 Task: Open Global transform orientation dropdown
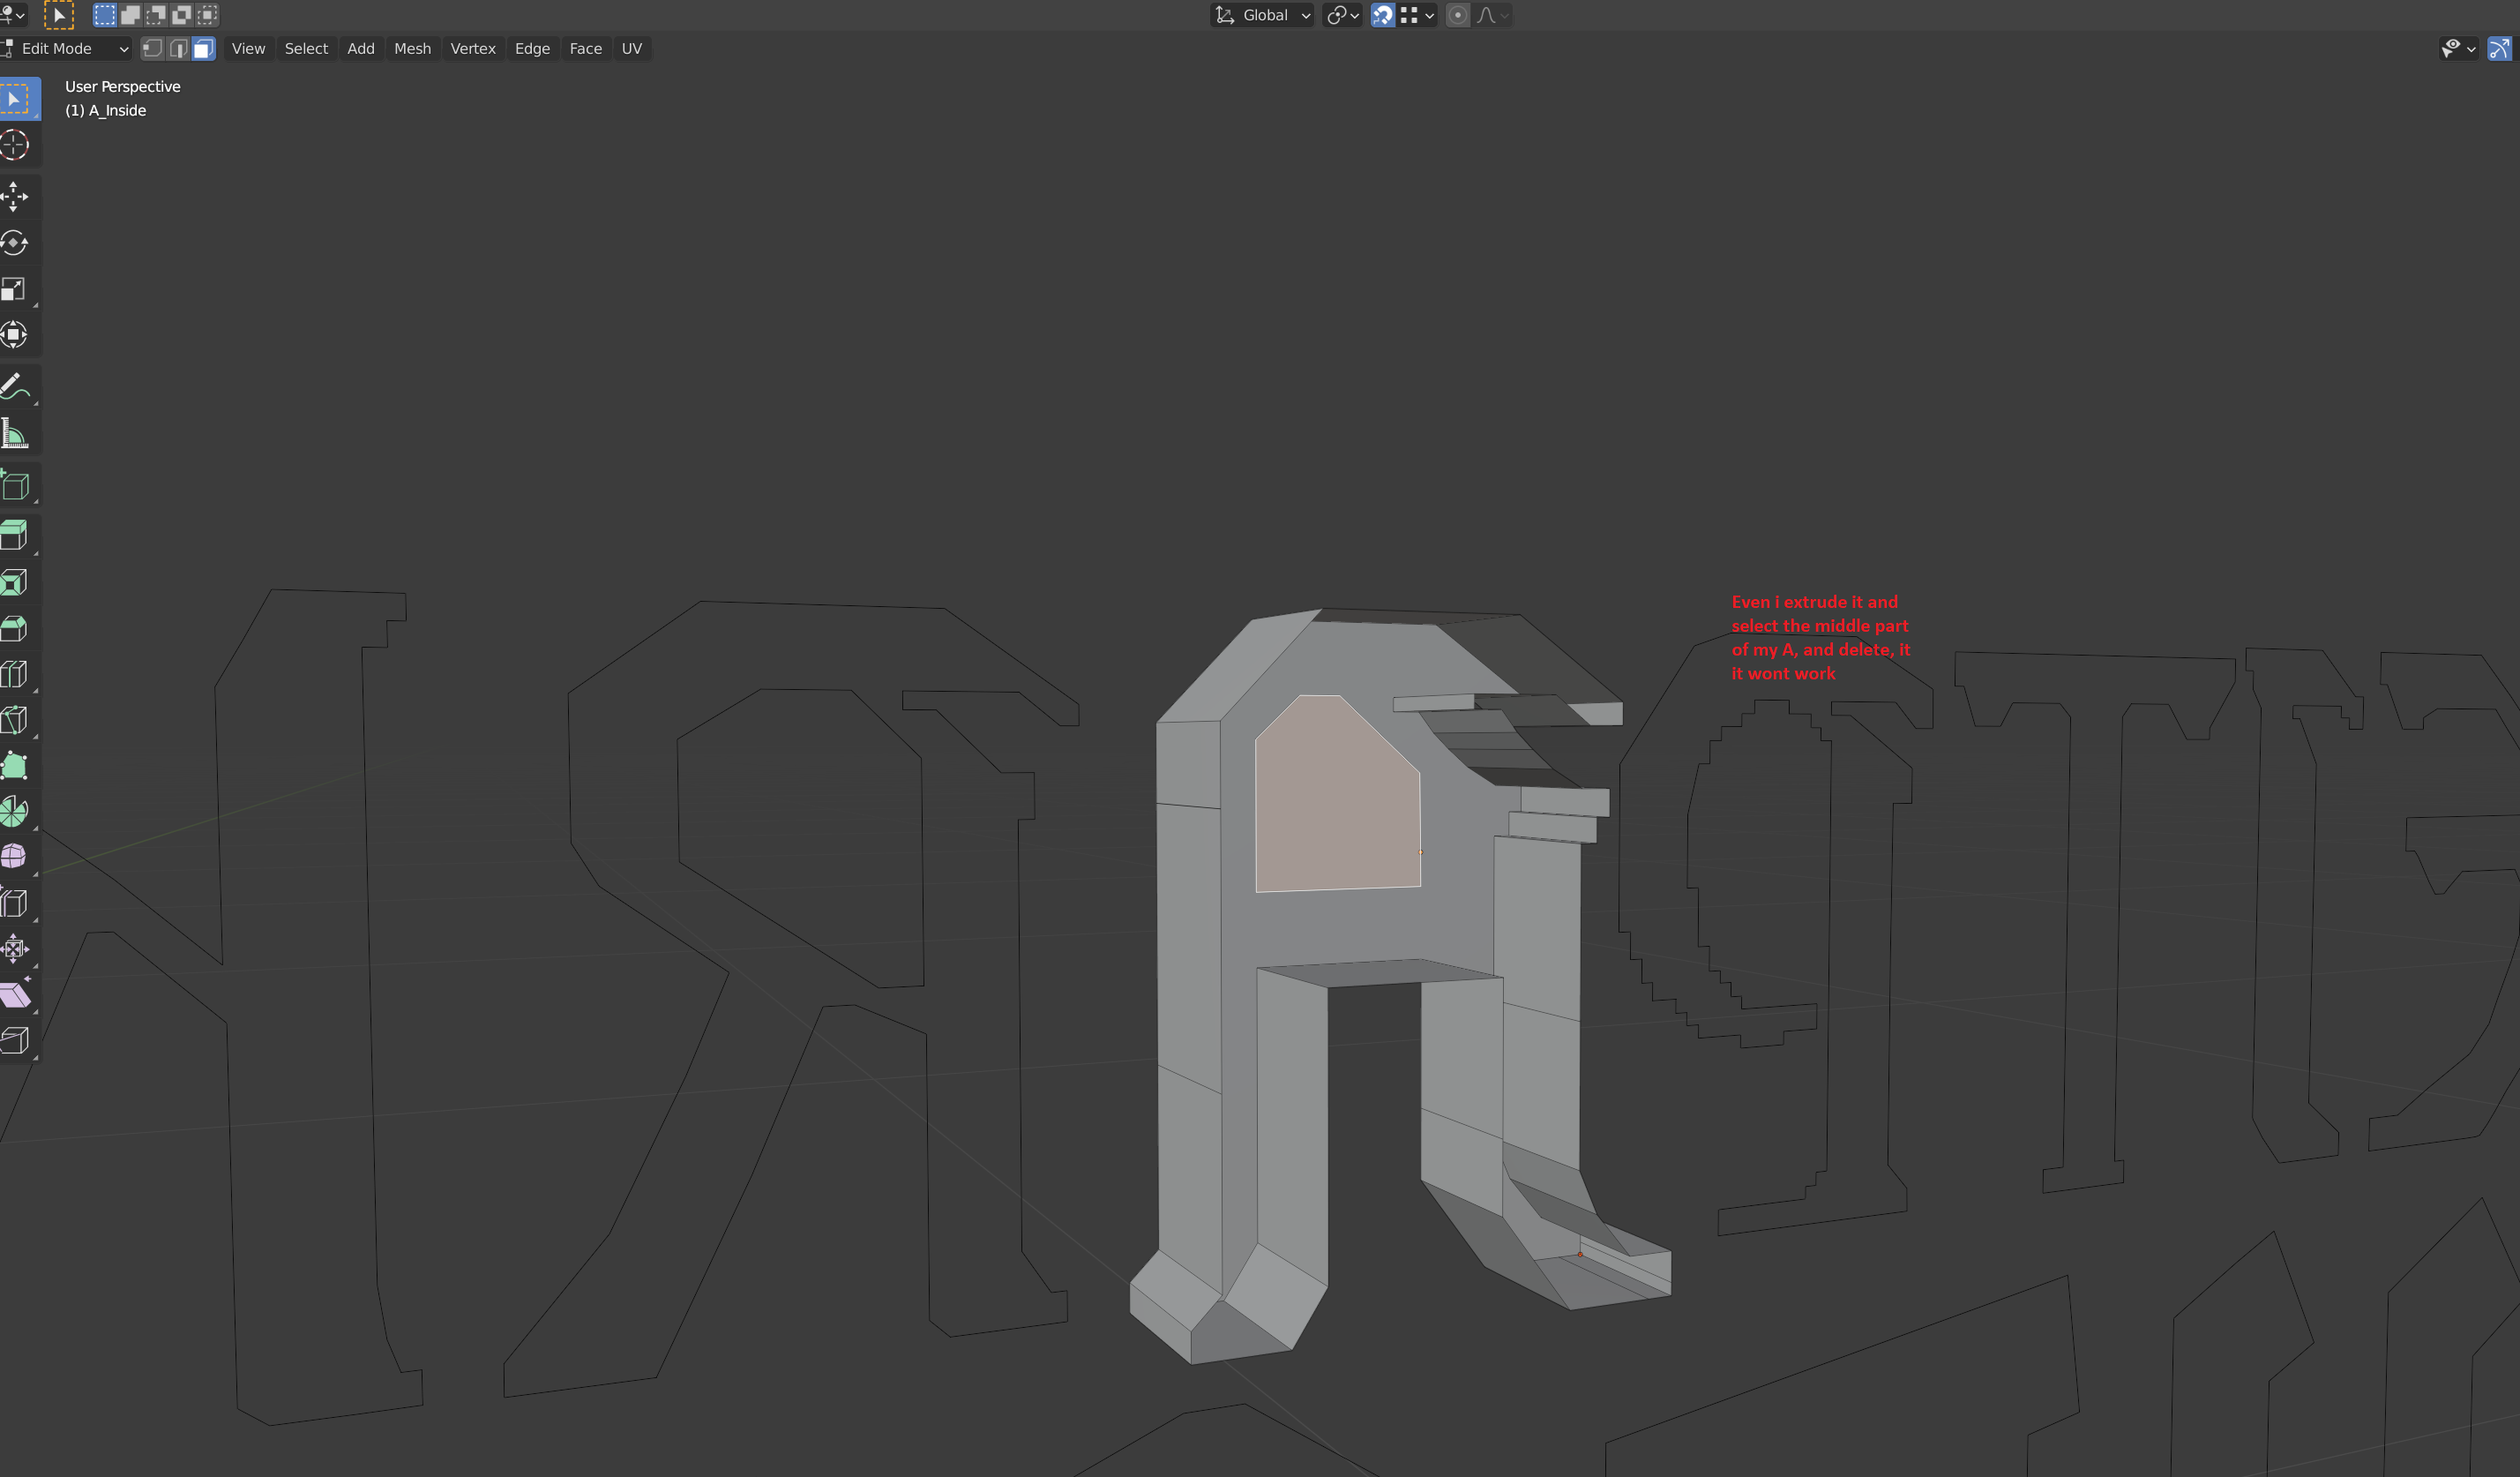[x=1262, y=15]
